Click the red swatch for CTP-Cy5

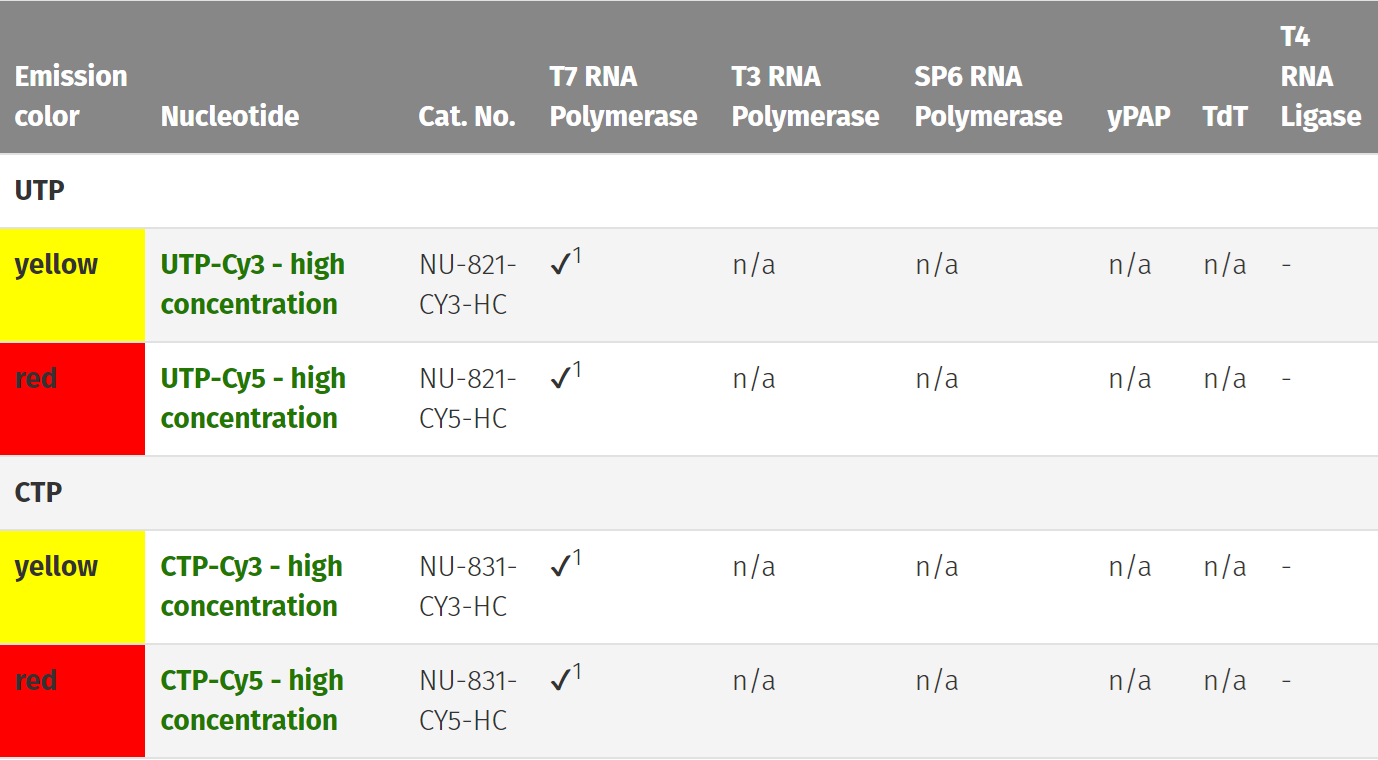click(72, 701)
